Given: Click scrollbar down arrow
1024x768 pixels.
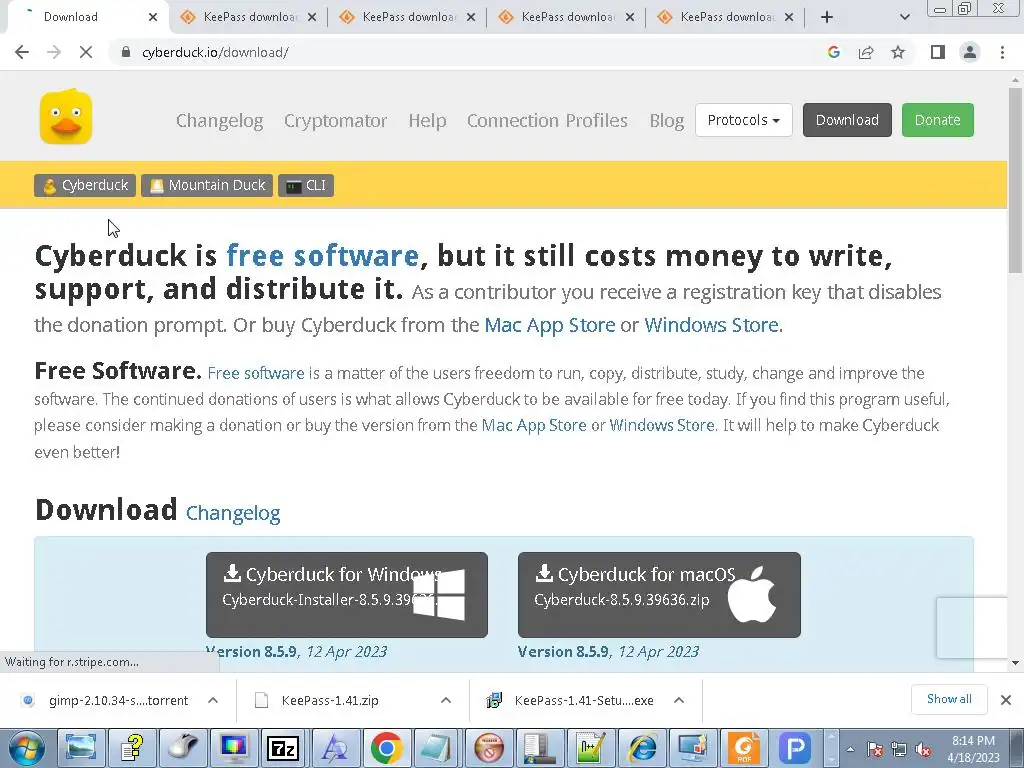Looking at the screenshot, I should pyautogui.click(x=1016, y=663).
